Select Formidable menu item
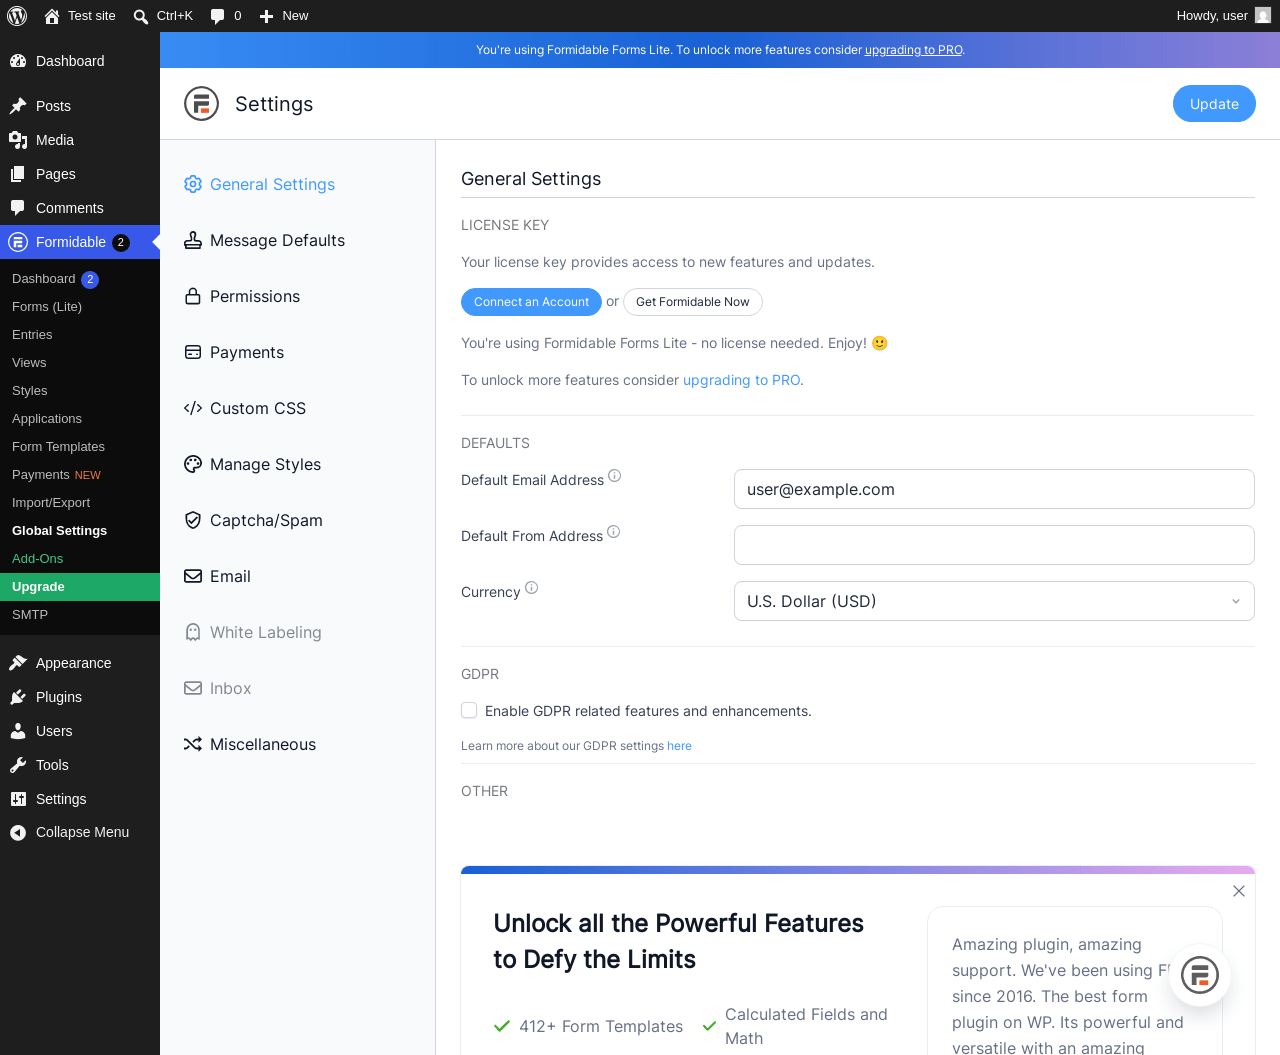Viewport: 1280px width, 1055px height. 80,242
